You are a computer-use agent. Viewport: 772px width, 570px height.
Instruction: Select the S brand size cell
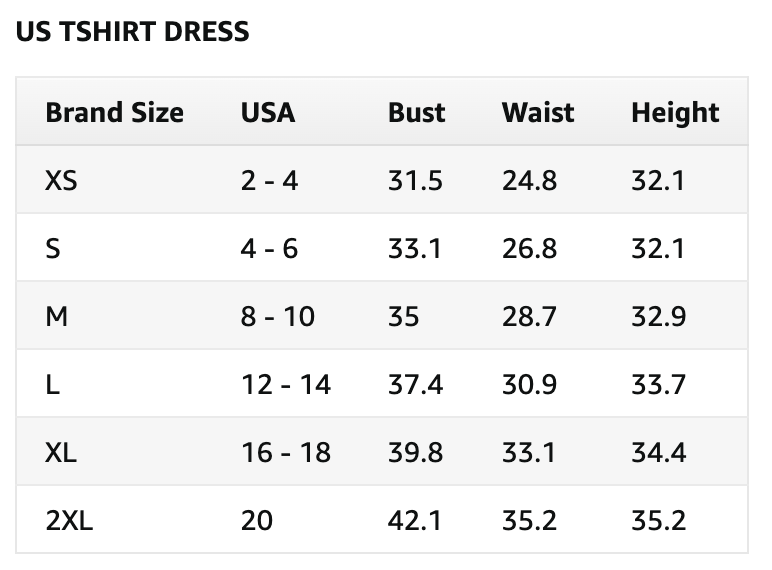click(53, 248)
